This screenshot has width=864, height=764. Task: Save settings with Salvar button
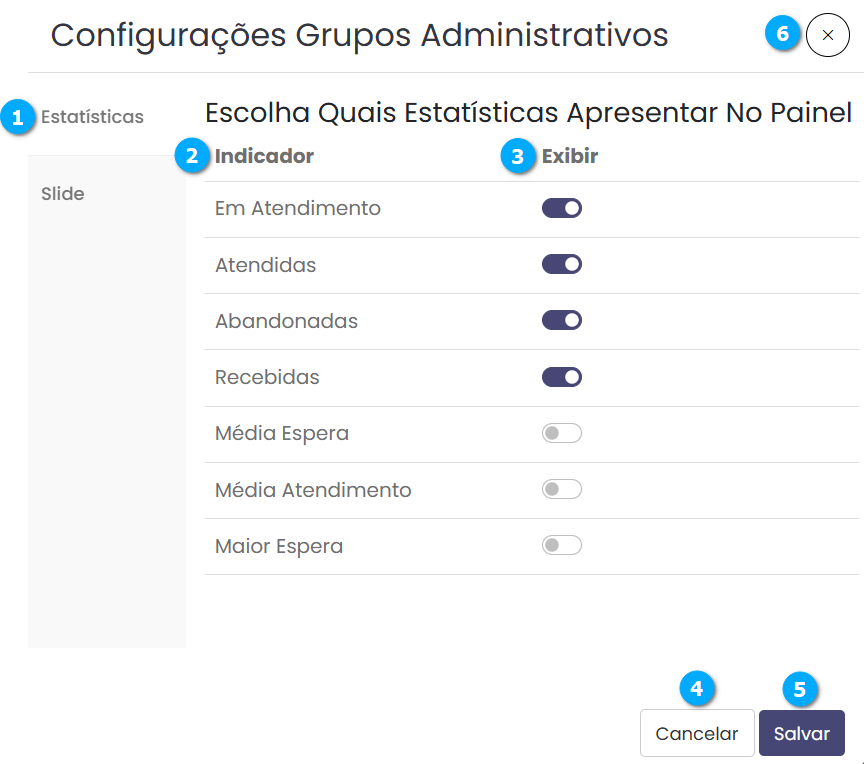802,733
